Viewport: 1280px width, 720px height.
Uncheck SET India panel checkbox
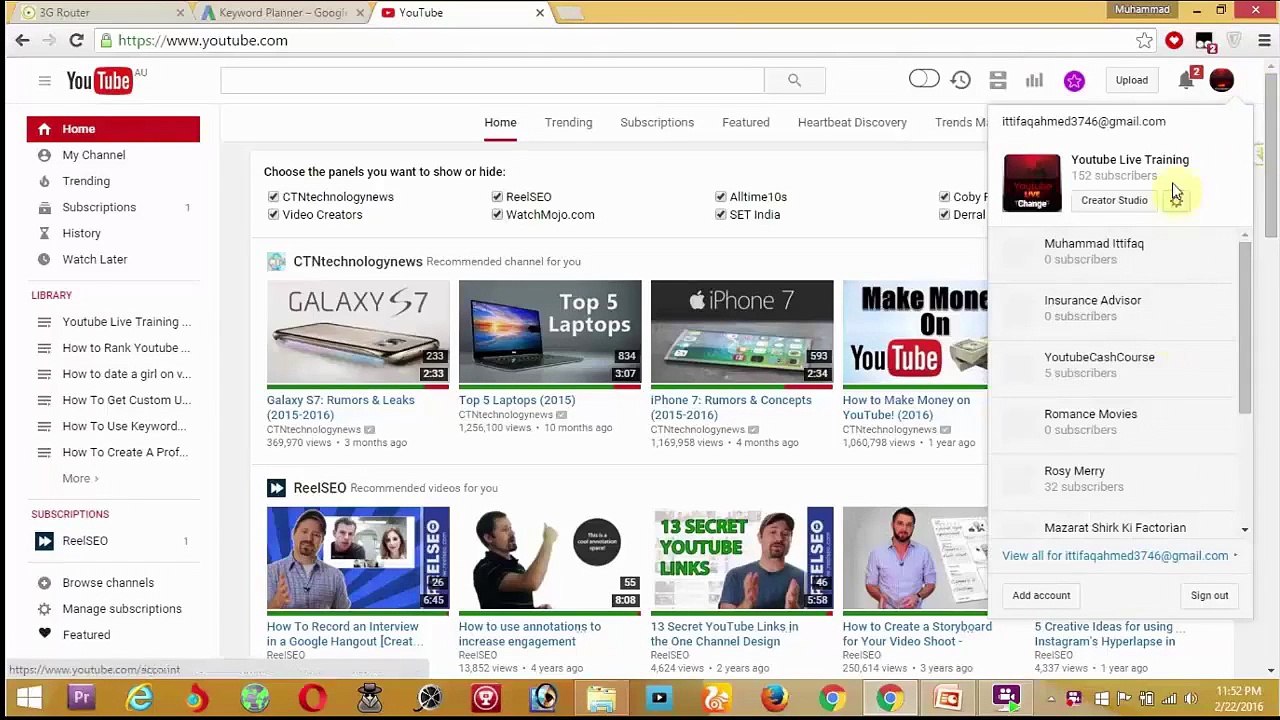[x=720, y=215]
